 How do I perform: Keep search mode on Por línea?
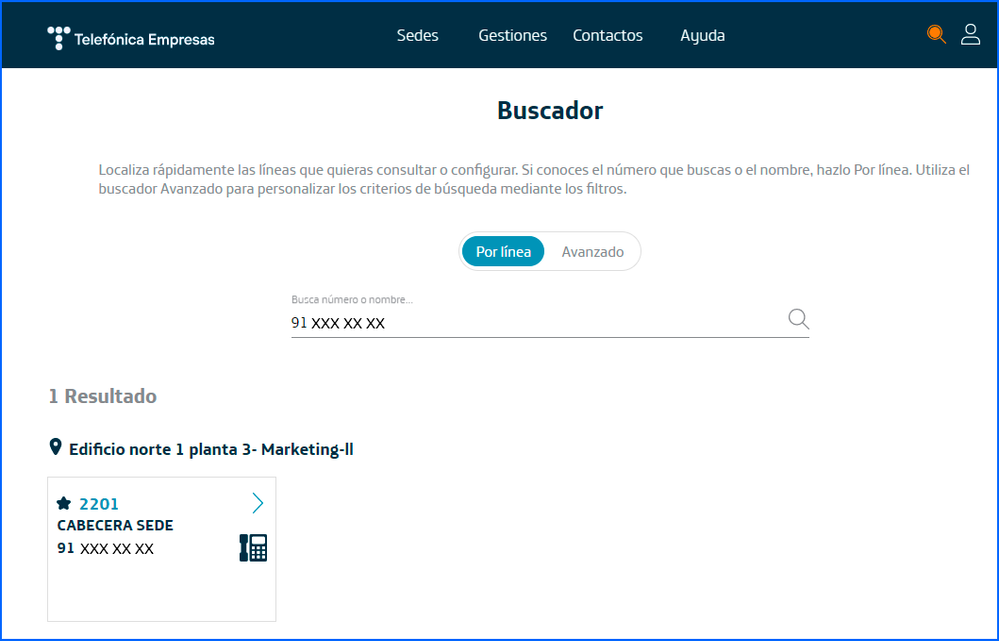[x=503, y=251]
